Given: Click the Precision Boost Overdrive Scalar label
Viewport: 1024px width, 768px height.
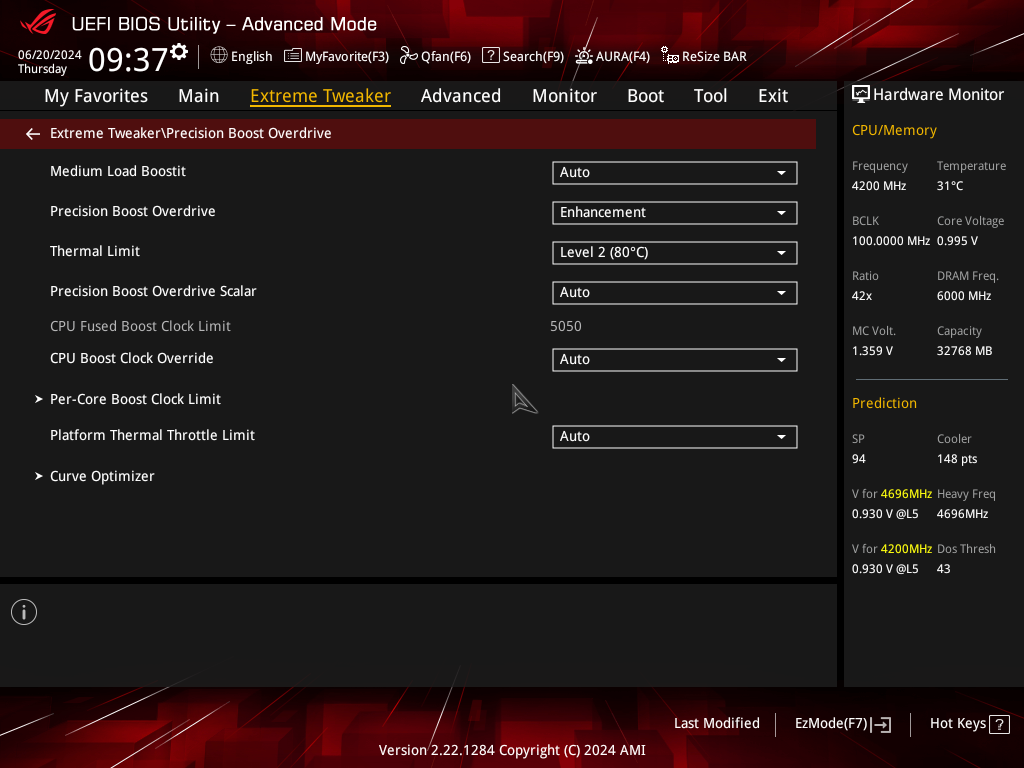Looking at the screenshot, I should [x=153, y=291].
